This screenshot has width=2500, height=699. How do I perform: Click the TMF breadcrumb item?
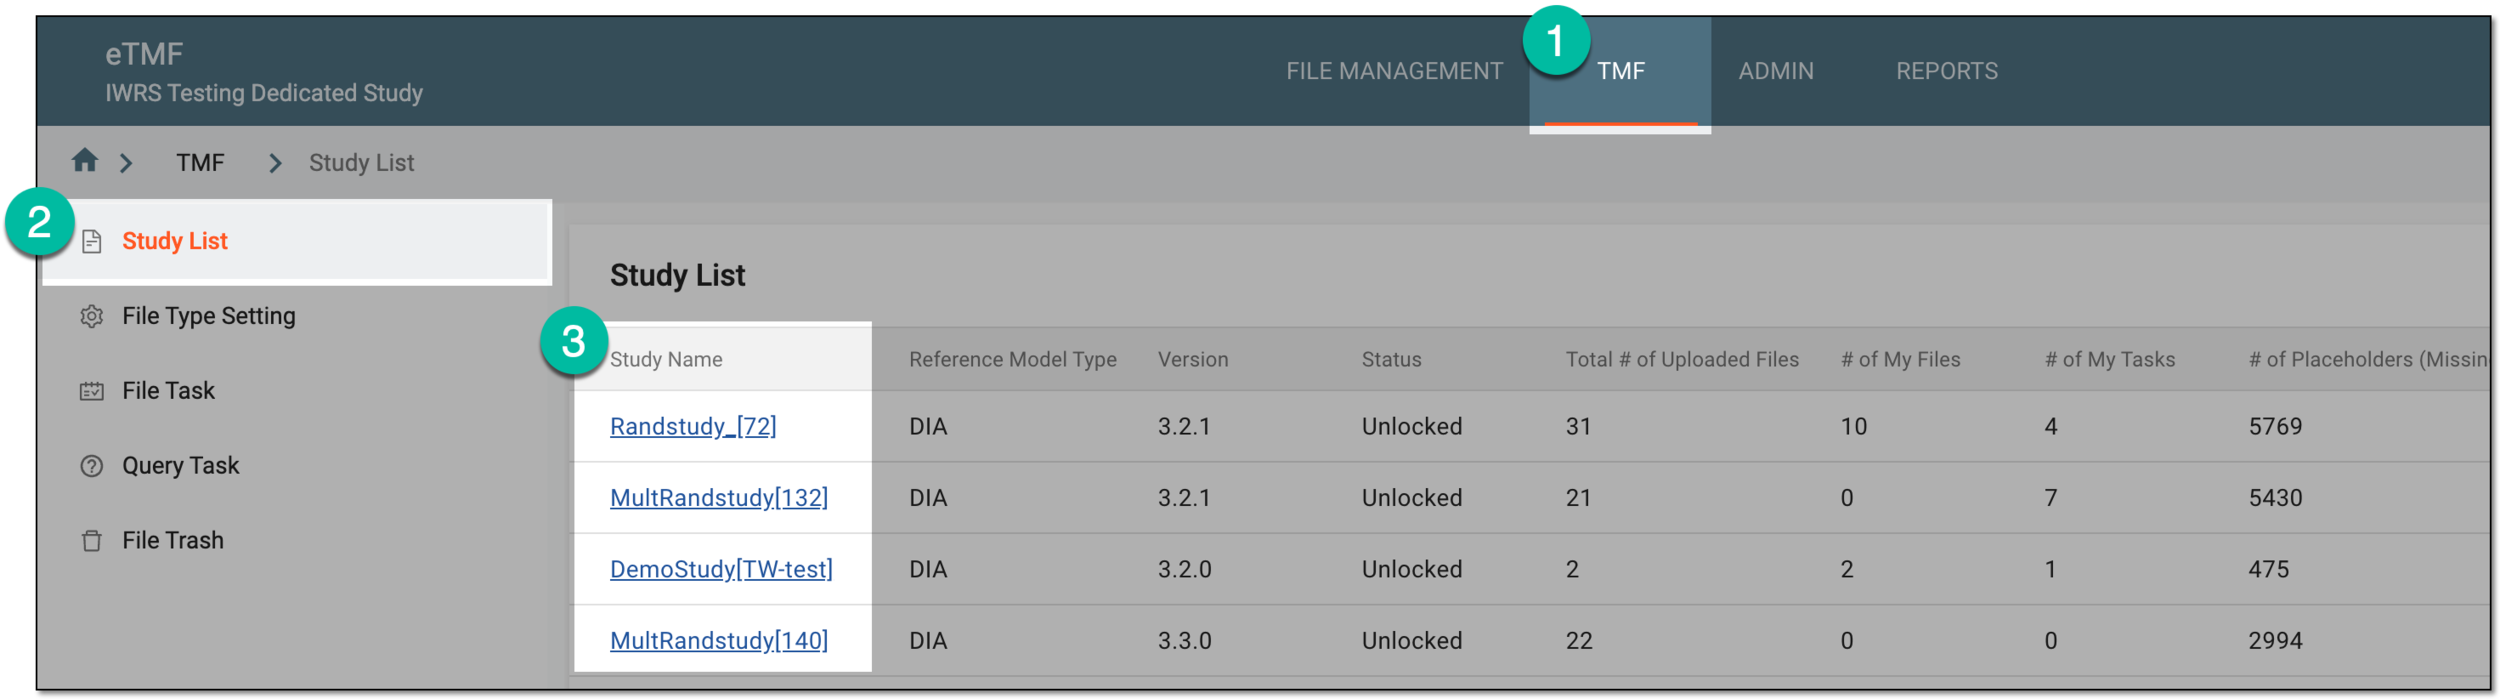[200, 163]
